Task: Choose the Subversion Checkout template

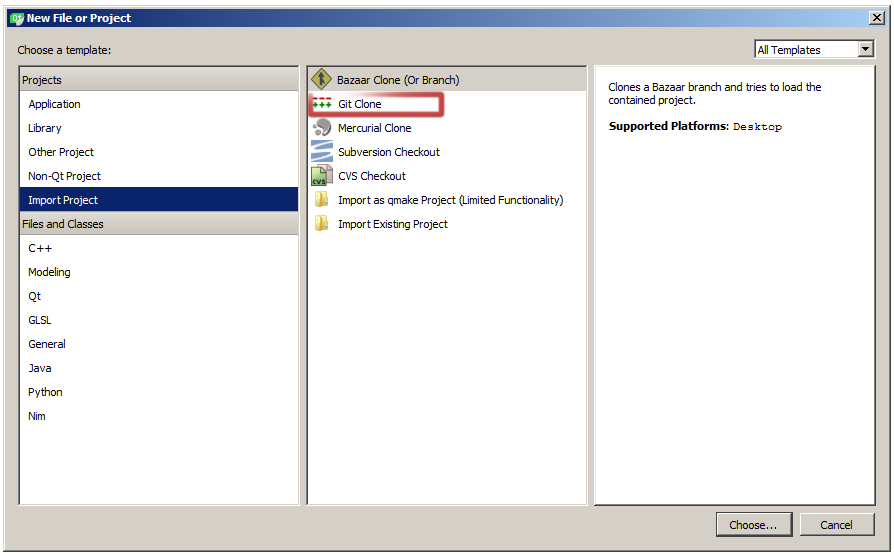Action: 447,152
